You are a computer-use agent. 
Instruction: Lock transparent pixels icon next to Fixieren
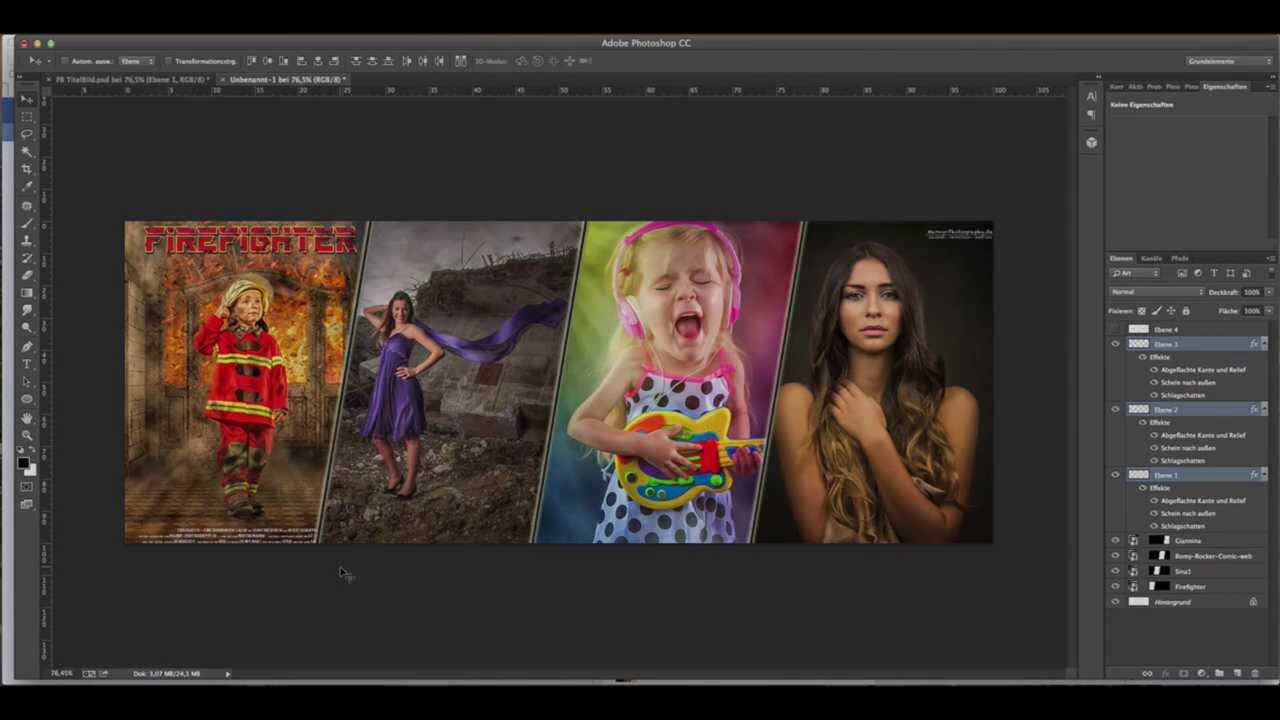coord(1142,311)
